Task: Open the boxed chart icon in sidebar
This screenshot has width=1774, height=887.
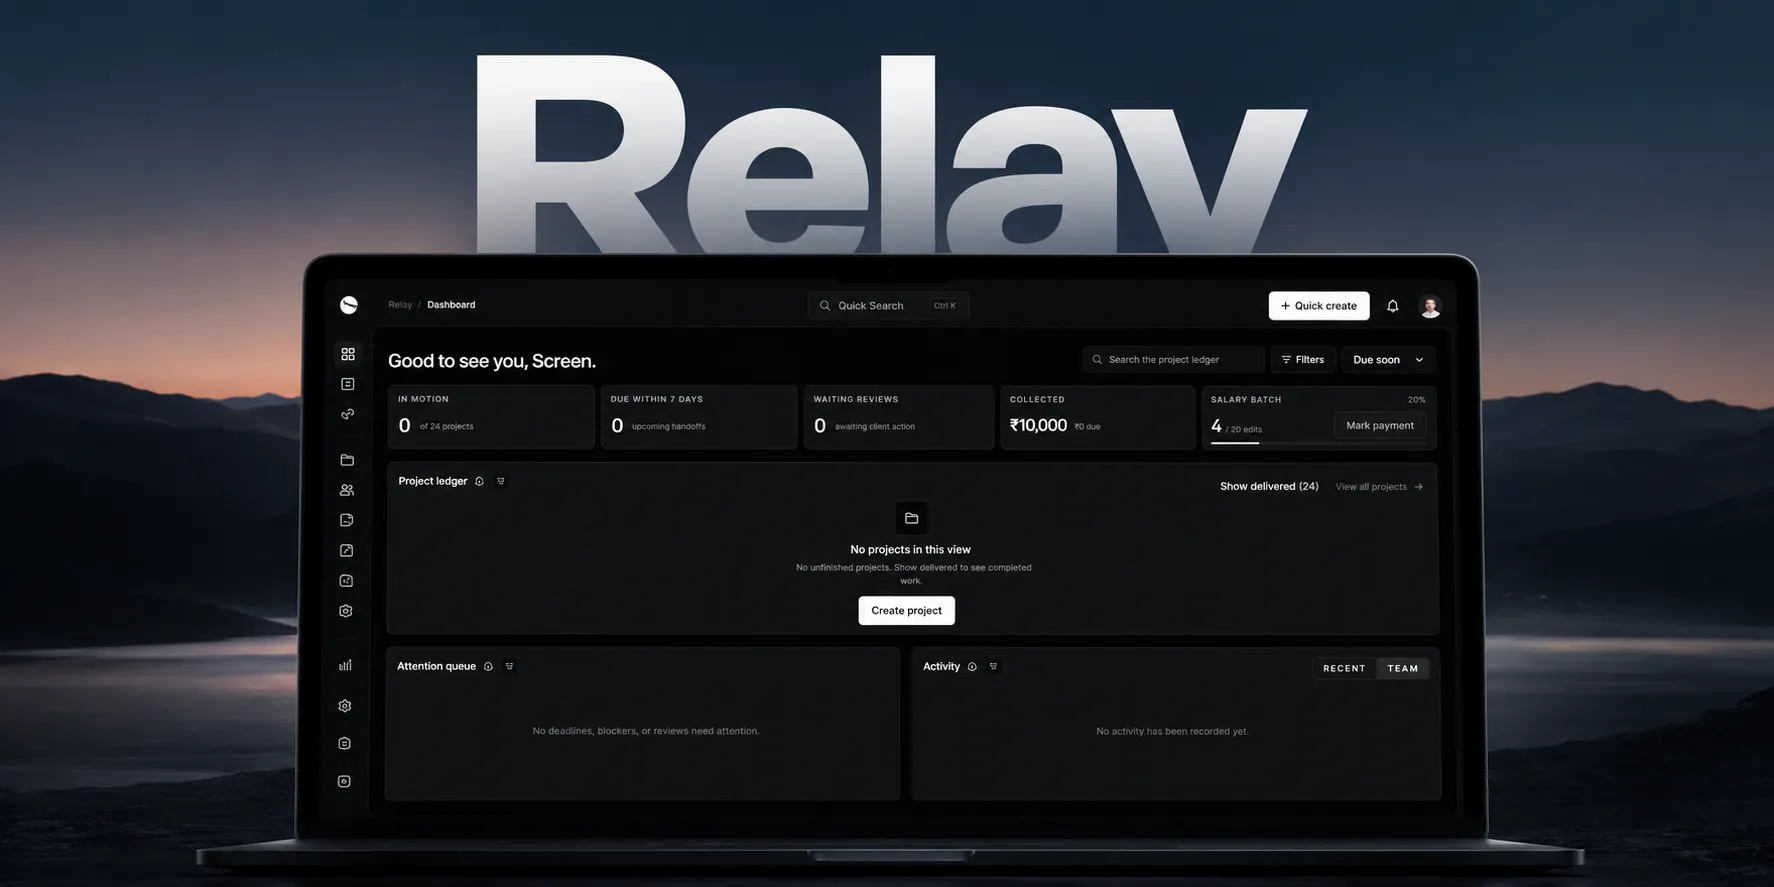Action: click(x=346, y=581)
